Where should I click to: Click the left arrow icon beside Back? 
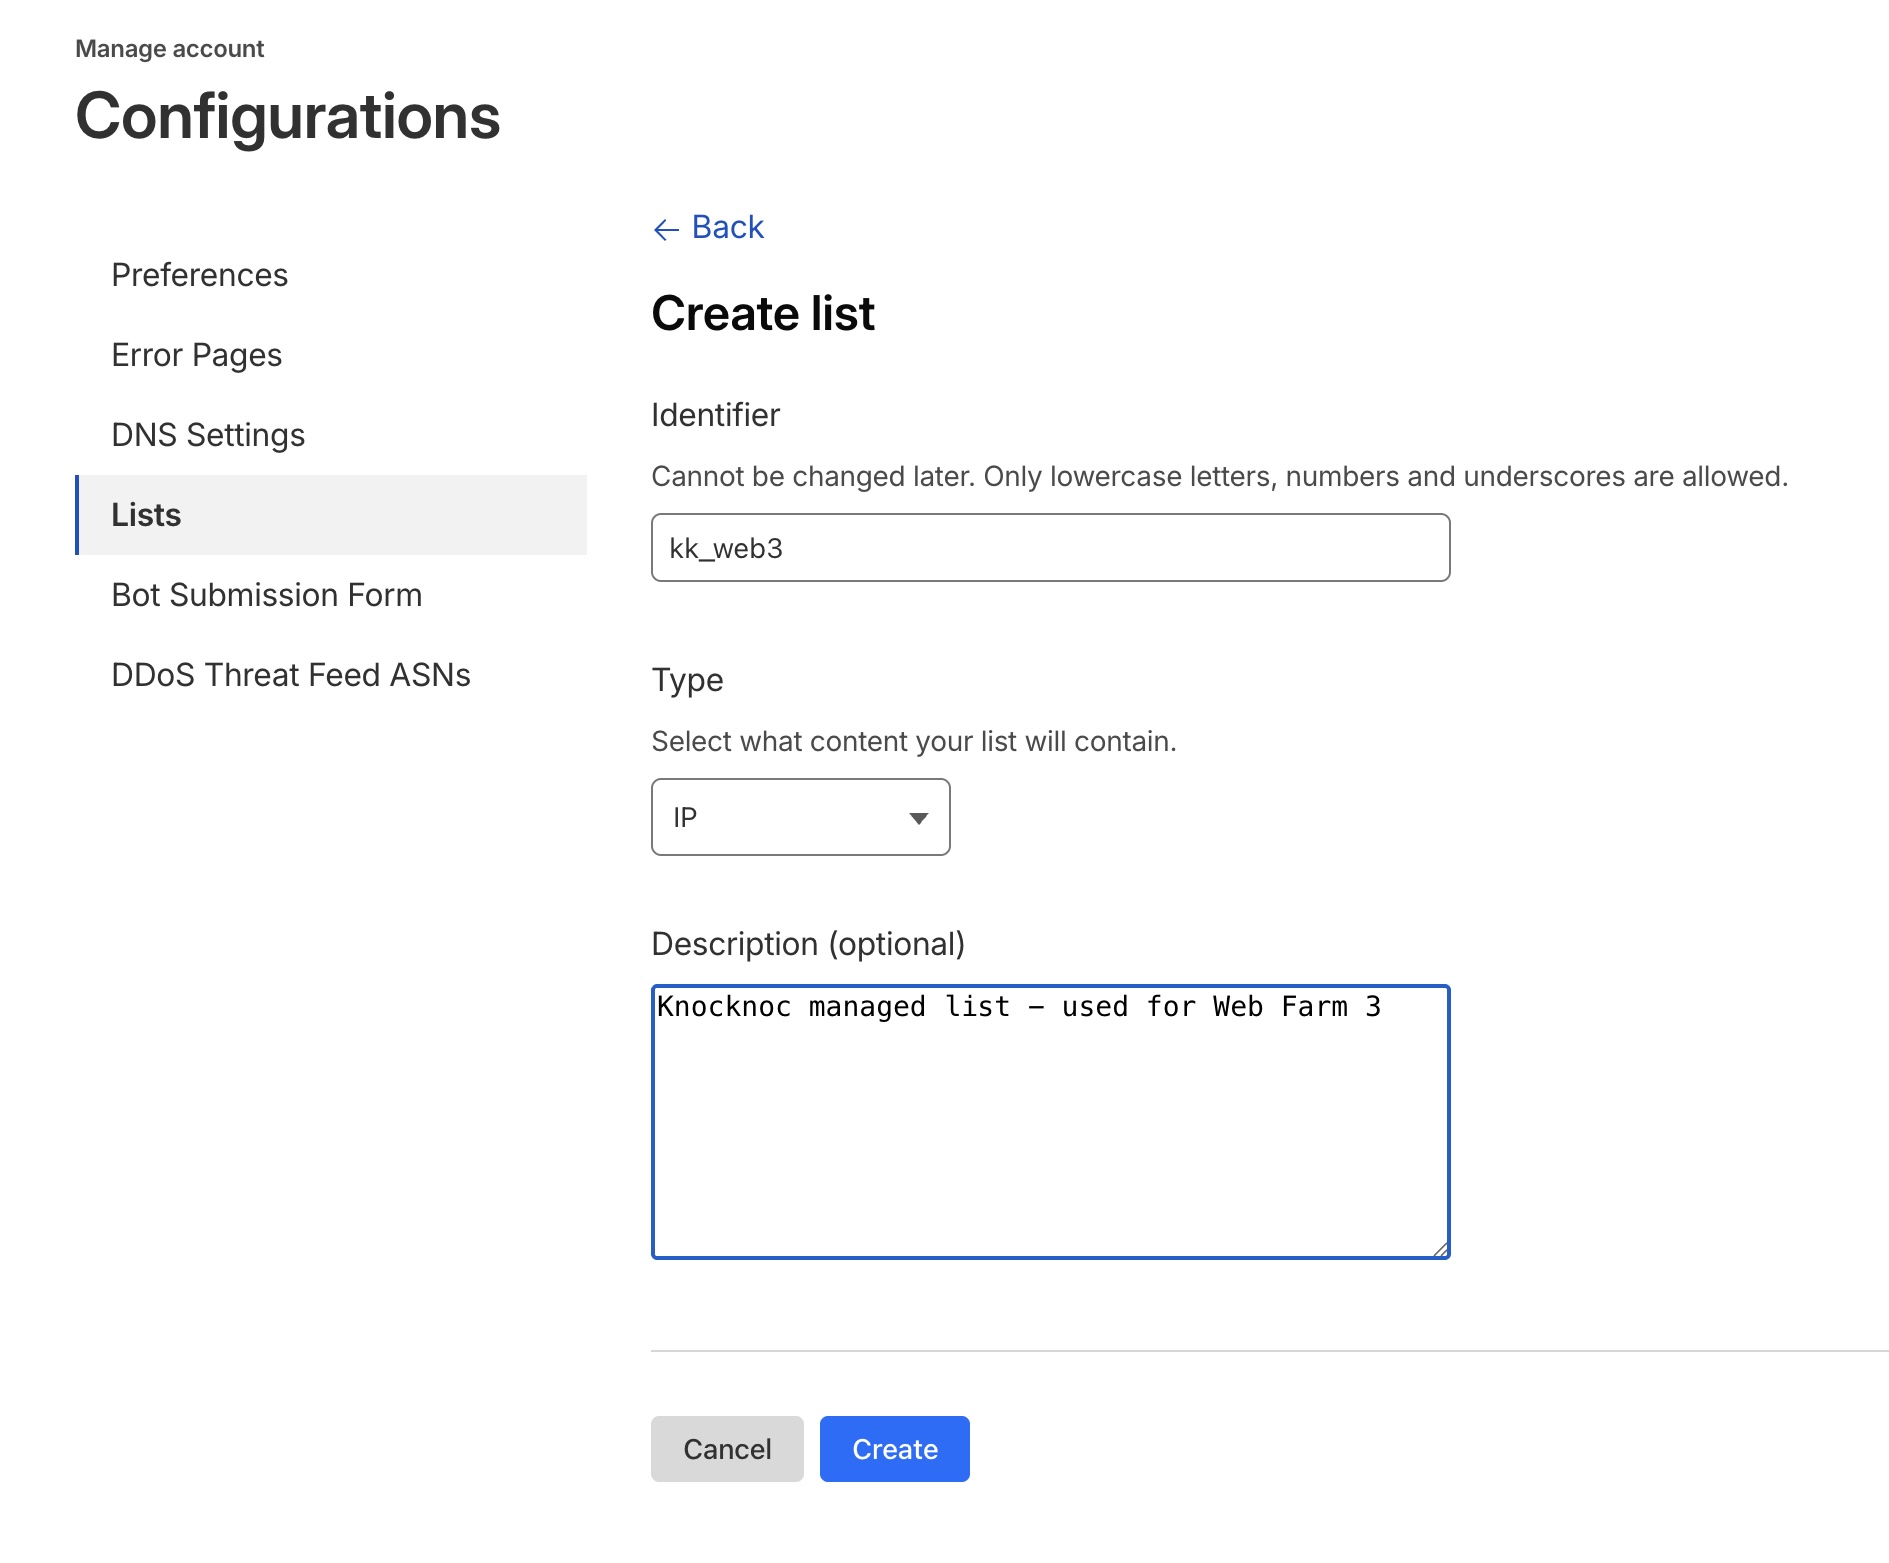point(666,229)
